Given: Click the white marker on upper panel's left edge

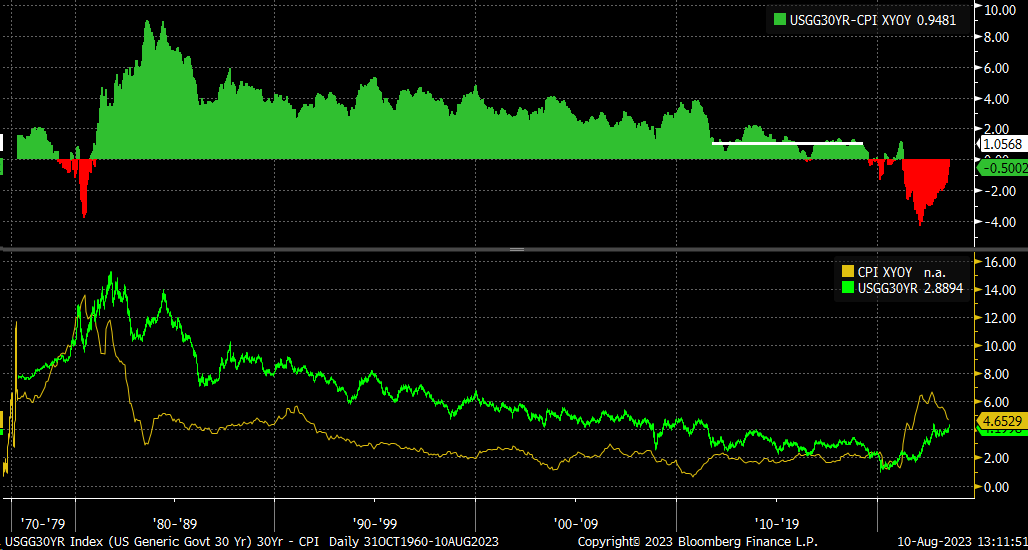Looking at the screenshot, I should [x=2, y=143].
